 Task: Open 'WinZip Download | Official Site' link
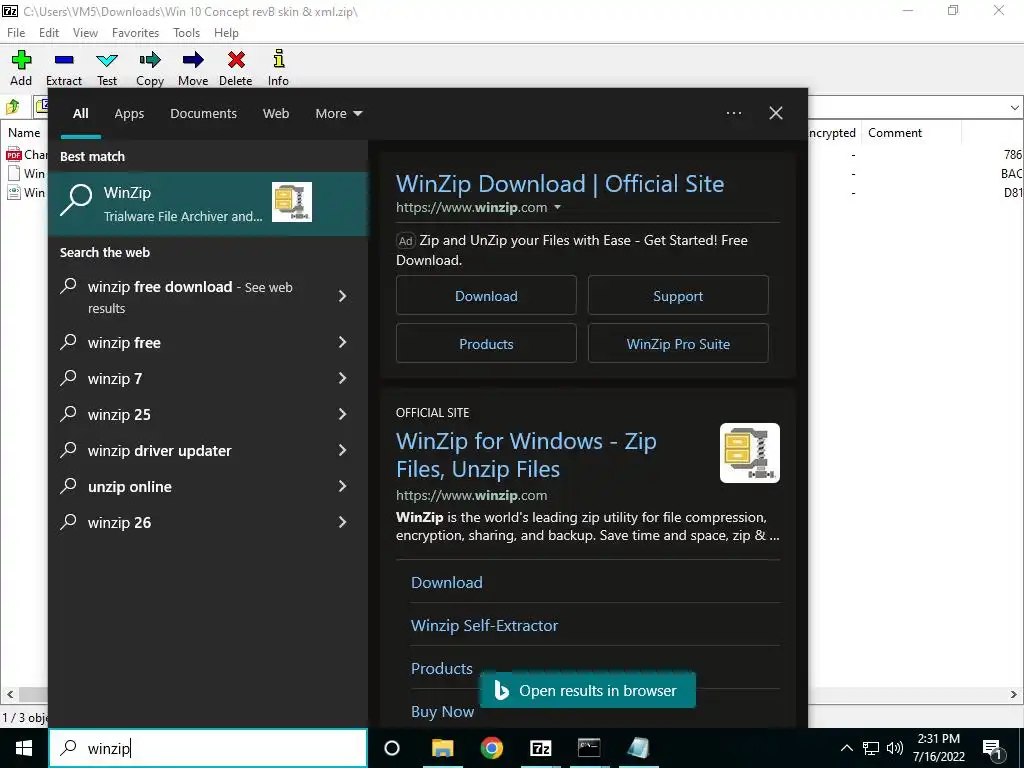[x=560, y=184]
